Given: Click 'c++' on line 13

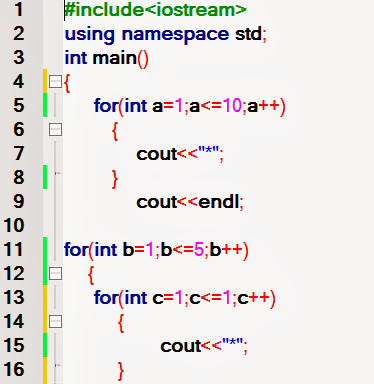Looking at the screenshot, I should (x=253, y=298).
